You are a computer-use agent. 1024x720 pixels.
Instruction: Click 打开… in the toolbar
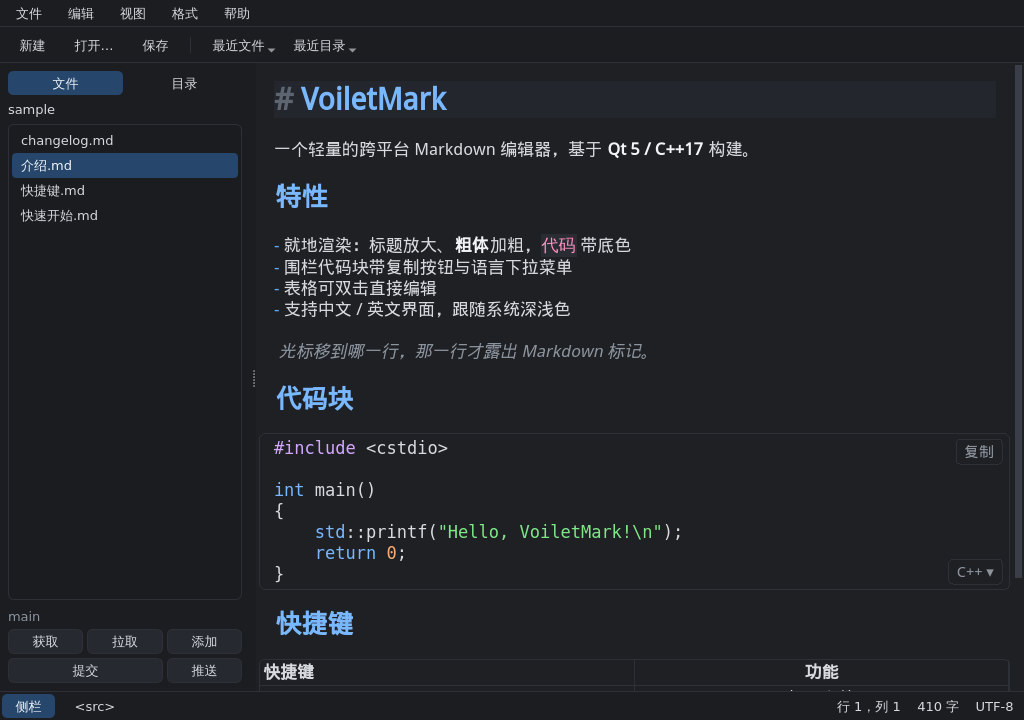[x=93, y=46]
